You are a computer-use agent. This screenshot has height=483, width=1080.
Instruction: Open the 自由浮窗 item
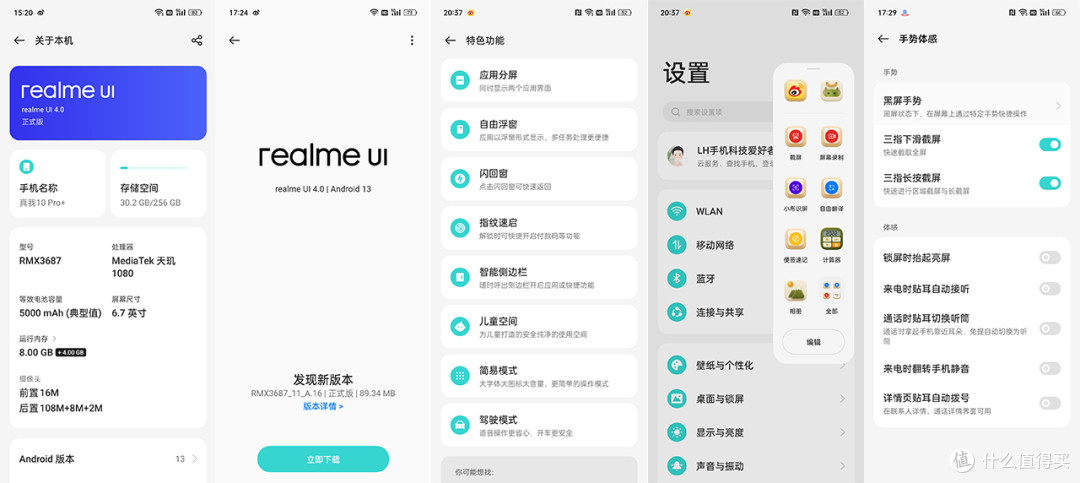539,130
